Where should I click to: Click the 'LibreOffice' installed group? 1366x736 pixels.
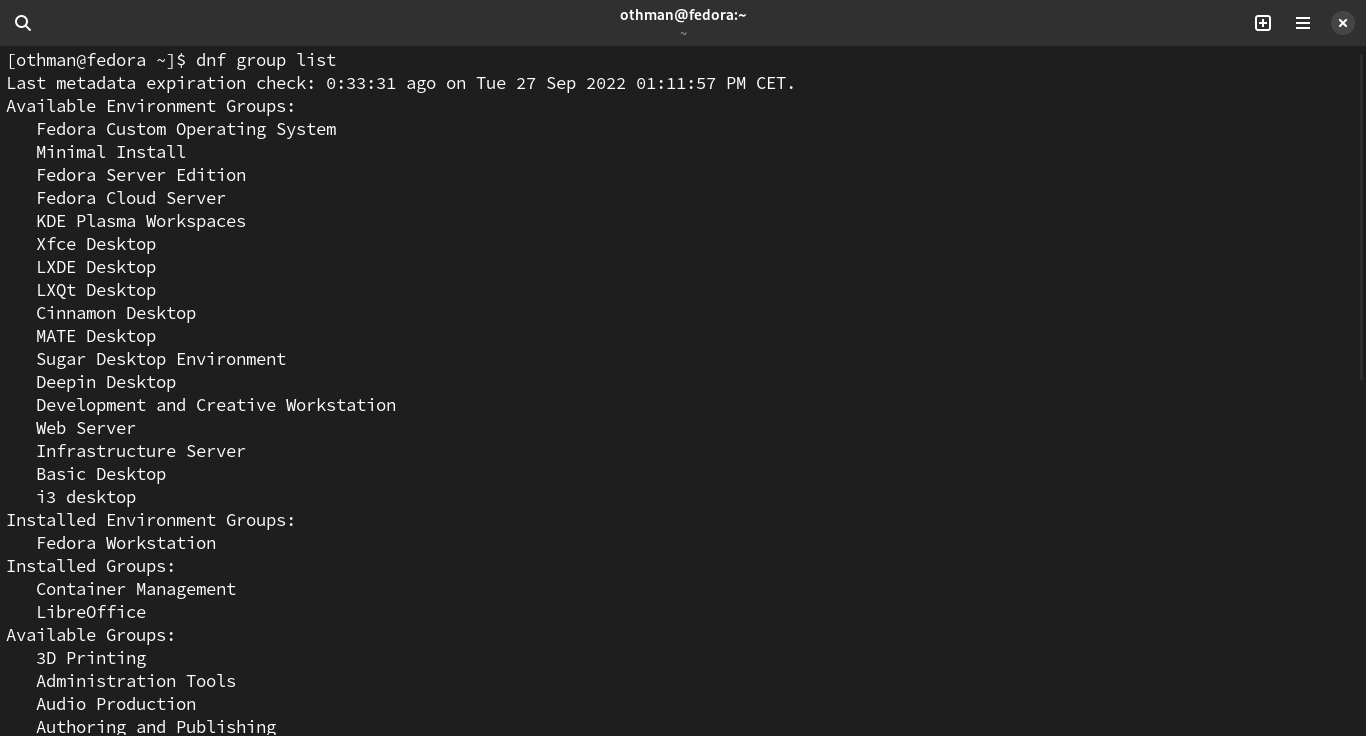(91, 612)
